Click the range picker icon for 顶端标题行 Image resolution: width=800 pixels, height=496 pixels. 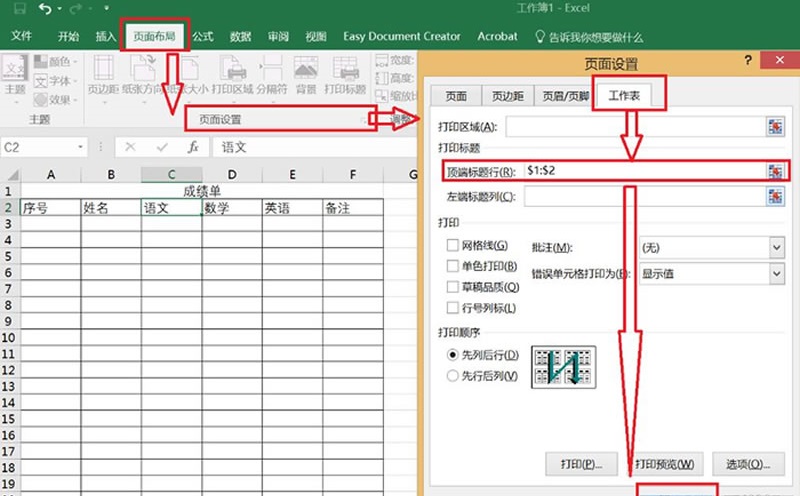(x=775, y=171)
